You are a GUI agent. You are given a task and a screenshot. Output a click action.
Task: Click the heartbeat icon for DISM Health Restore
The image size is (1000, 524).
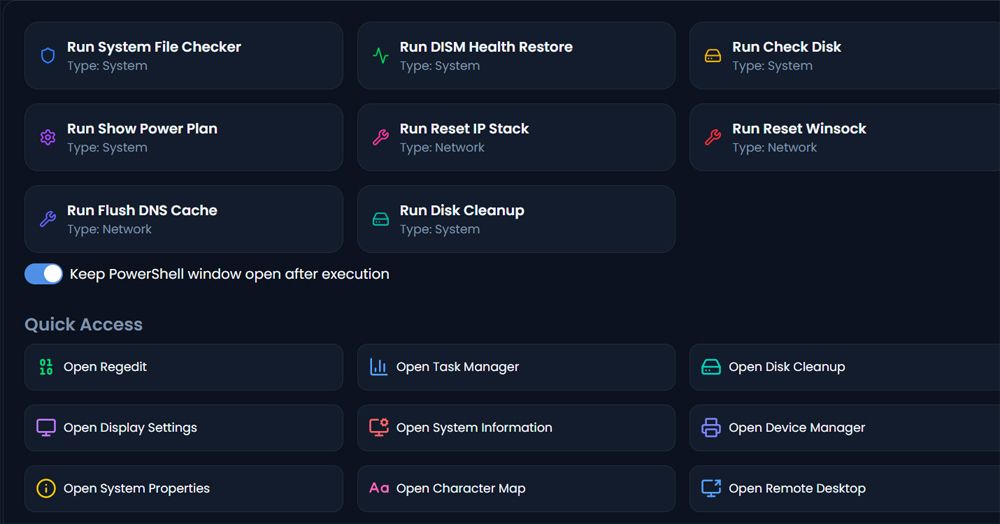[380, 56]
